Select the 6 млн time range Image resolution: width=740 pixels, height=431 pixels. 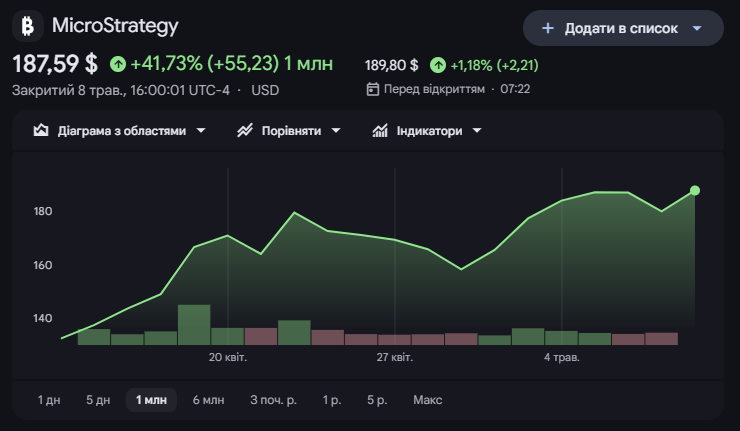209,400
